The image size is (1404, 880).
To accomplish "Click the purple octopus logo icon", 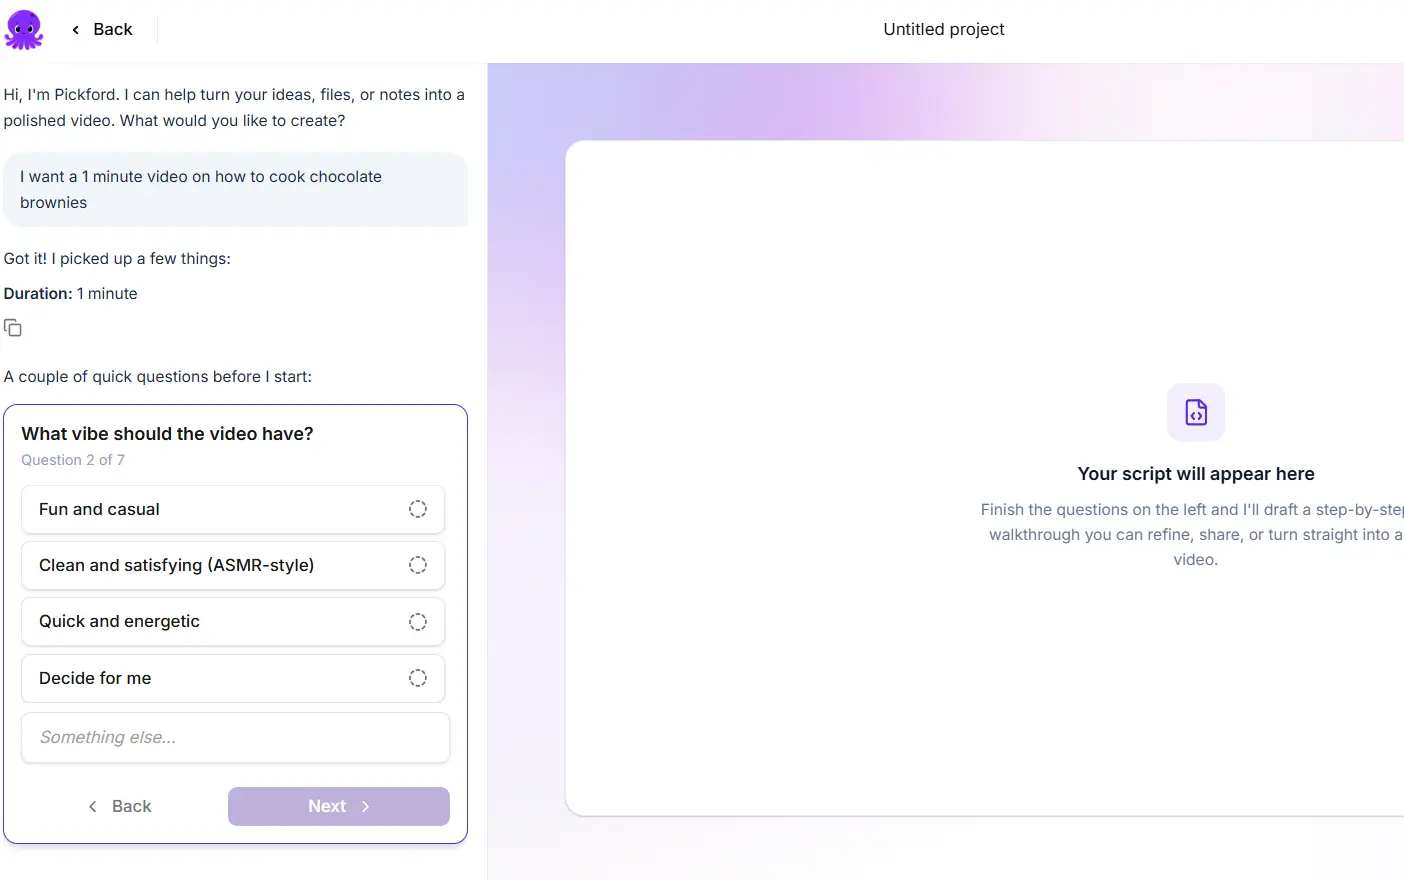I will coord(24,30).
